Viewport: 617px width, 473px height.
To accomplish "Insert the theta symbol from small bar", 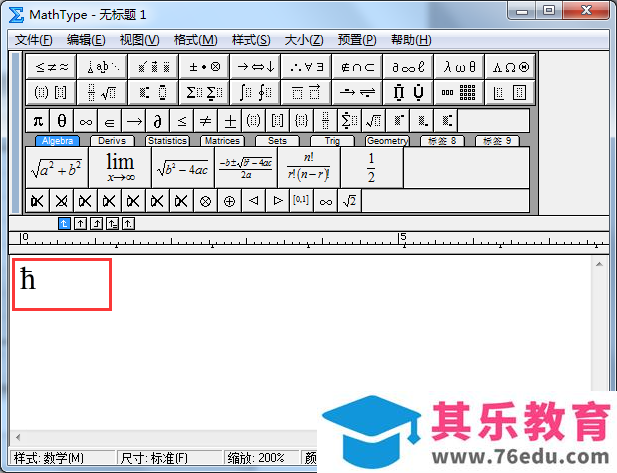I will coord(62,121).
